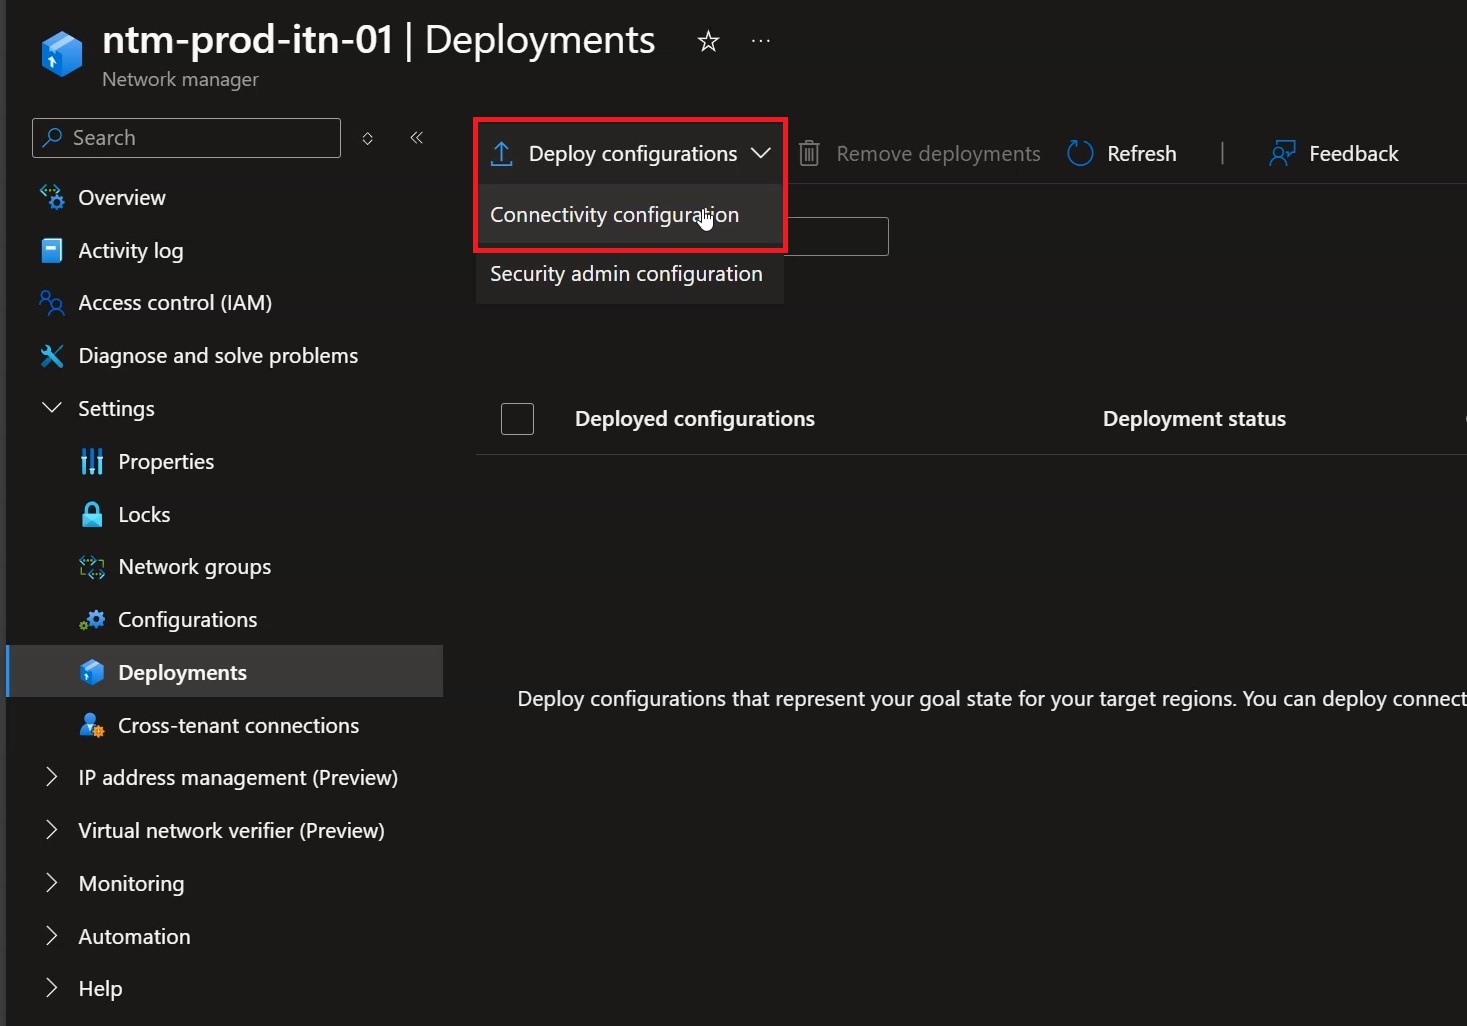Open the Locks page

(144, 515)
